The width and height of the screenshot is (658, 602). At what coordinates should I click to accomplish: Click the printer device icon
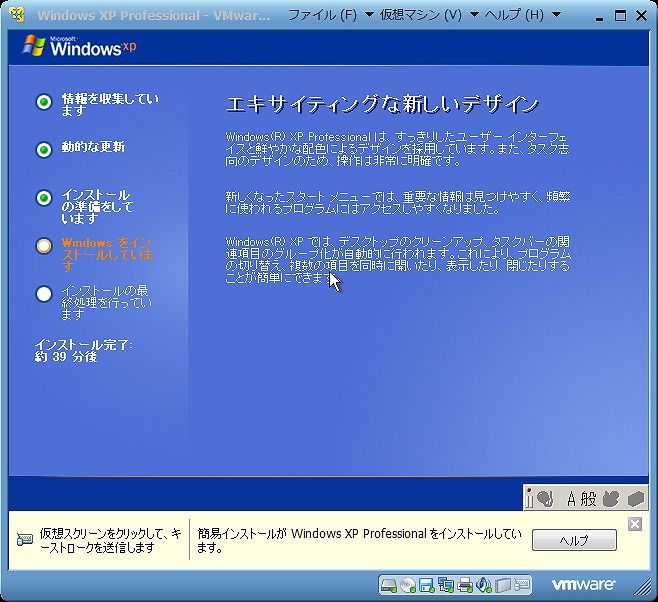point(465,584)
